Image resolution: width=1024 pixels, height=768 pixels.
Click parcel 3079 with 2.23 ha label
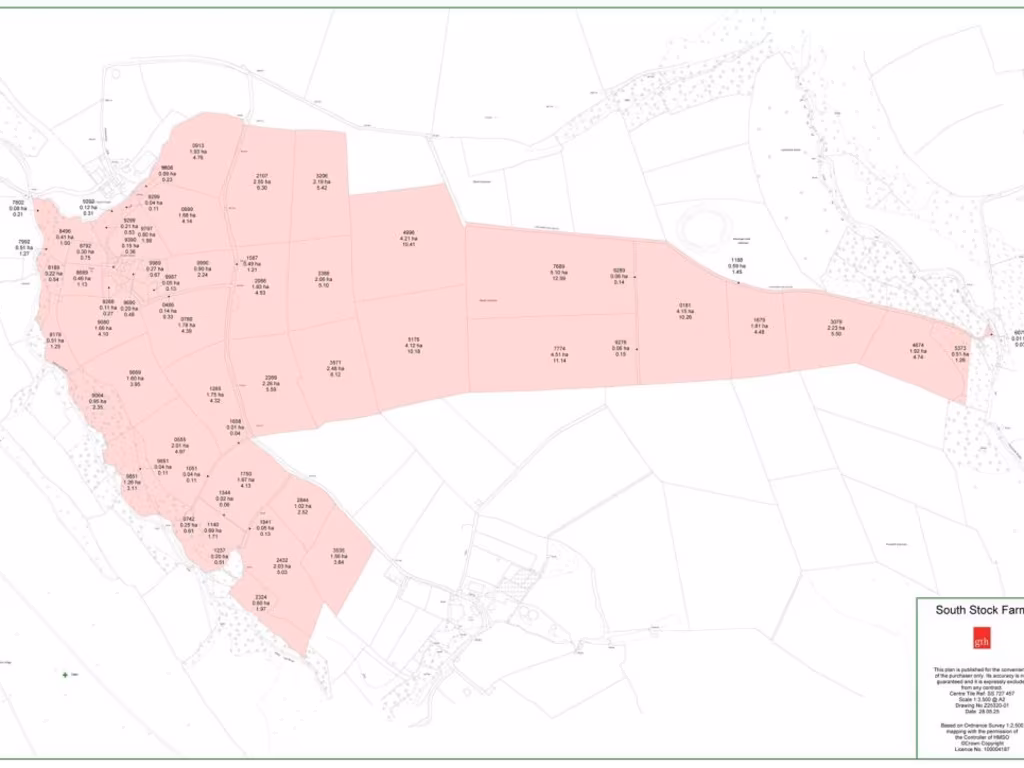click(836, 327)
